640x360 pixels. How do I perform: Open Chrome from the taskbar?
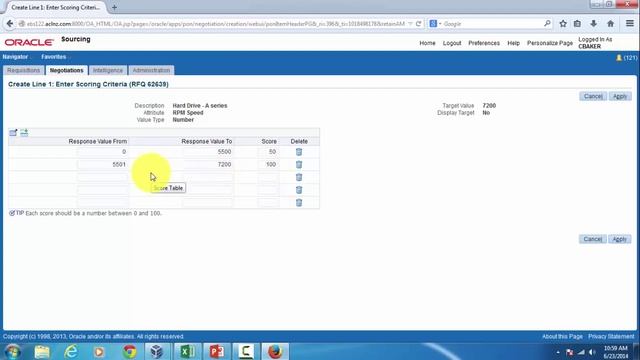pos(129,351)
